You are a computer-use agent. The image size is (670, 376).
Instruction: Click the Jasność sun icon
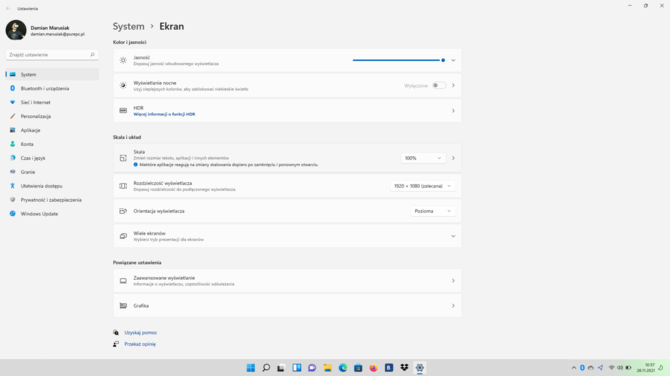[123, 60]
